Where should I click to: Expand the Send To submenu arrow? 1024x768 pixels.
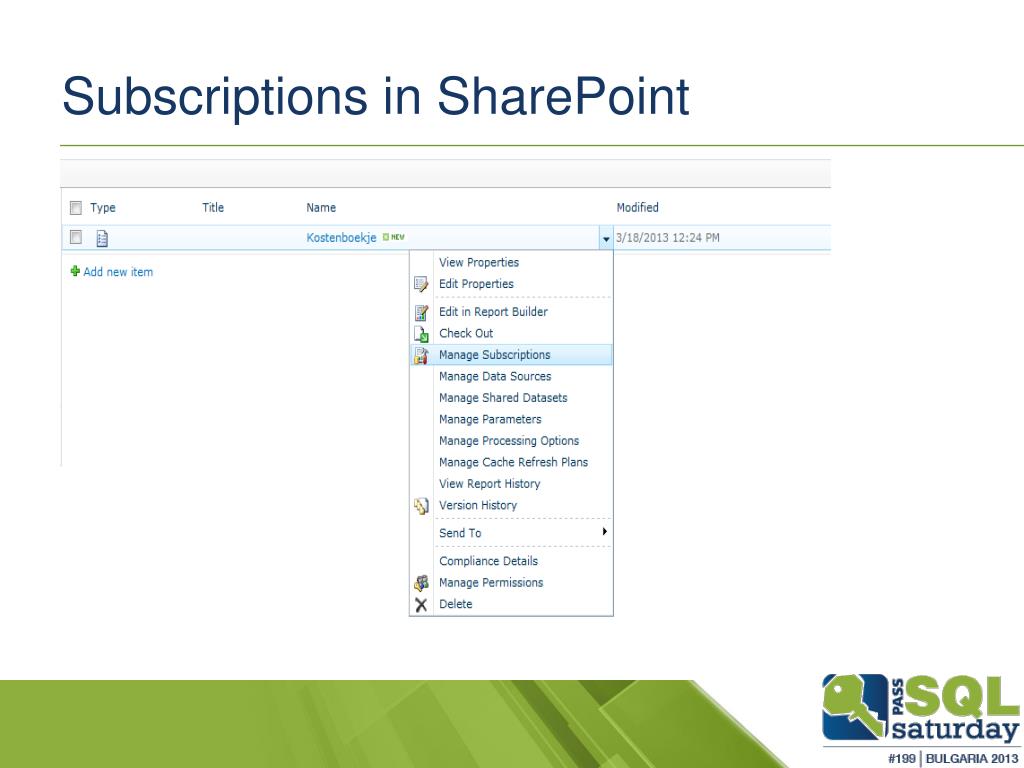605,532
